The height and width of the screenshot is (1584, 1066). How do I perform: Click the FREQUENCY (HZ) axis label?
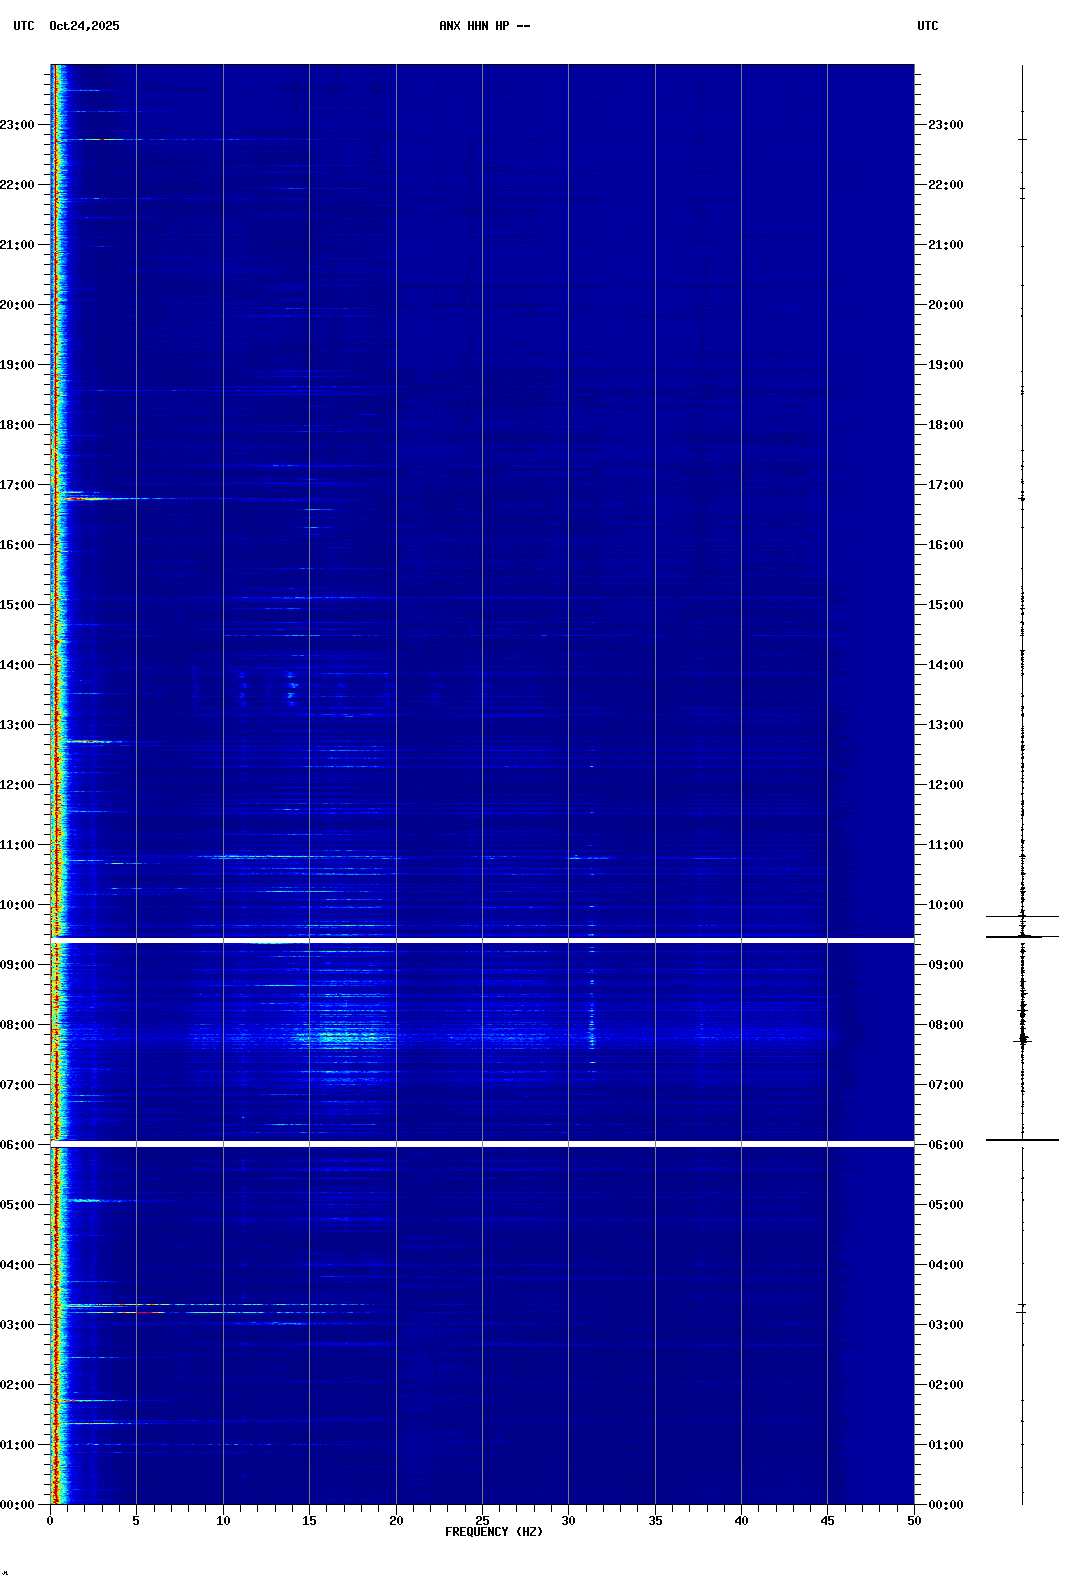pyautogui.click(x=493, y=1532)
